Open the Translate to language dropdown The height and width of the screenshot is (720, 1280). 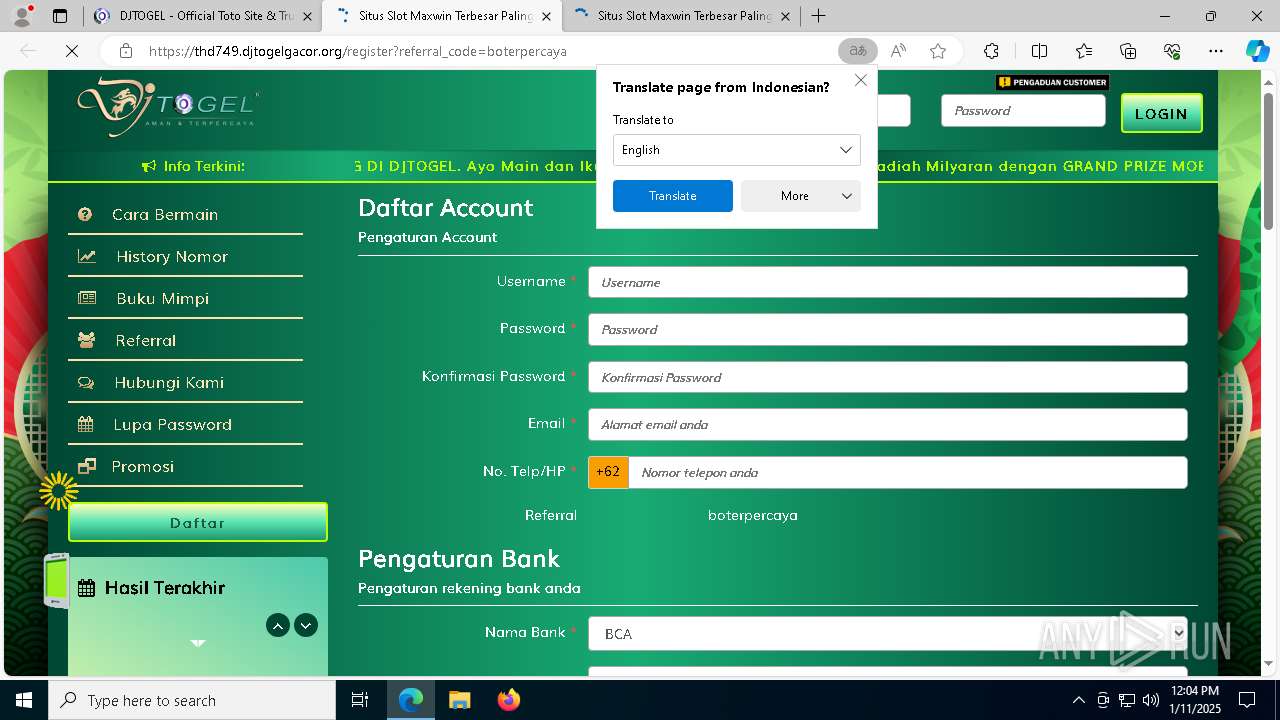(x=737, y=150)
